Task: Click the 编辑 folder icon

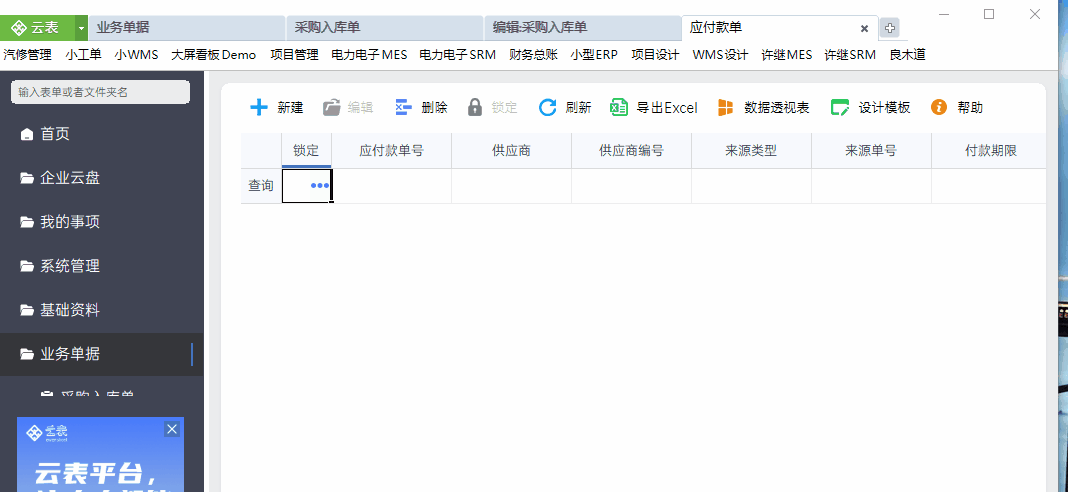Action: point(331,107)
